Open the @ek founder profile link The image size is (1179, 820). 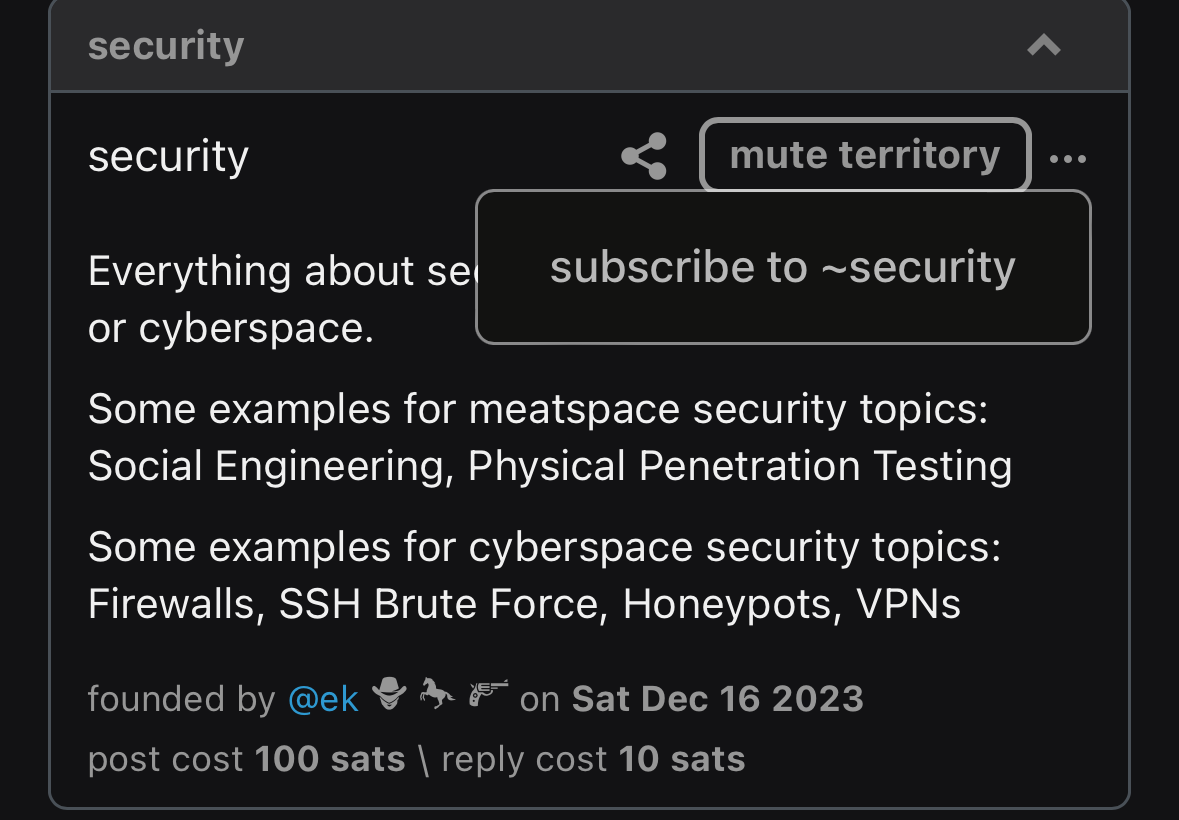coord(323,699)
